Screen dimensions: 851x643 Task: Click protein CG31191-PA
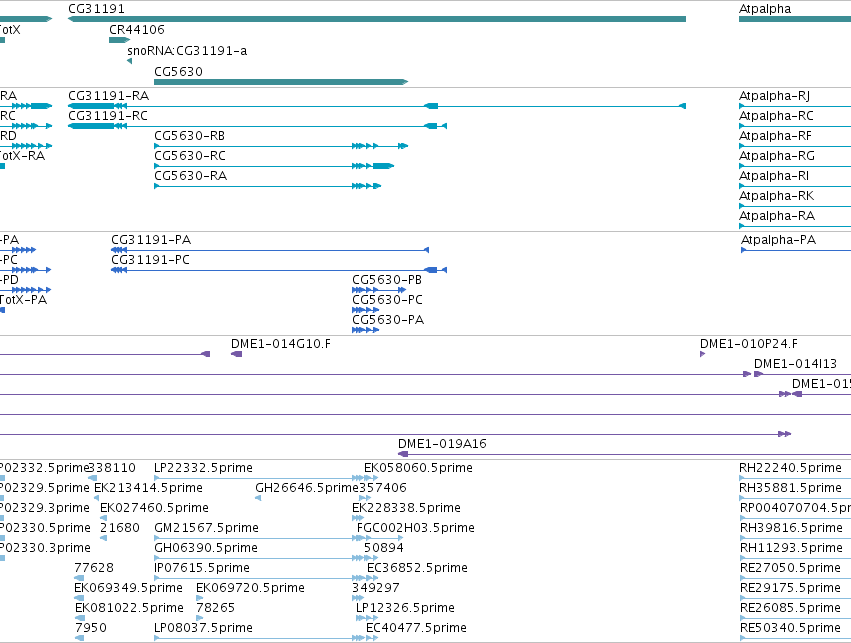[151, 240]
